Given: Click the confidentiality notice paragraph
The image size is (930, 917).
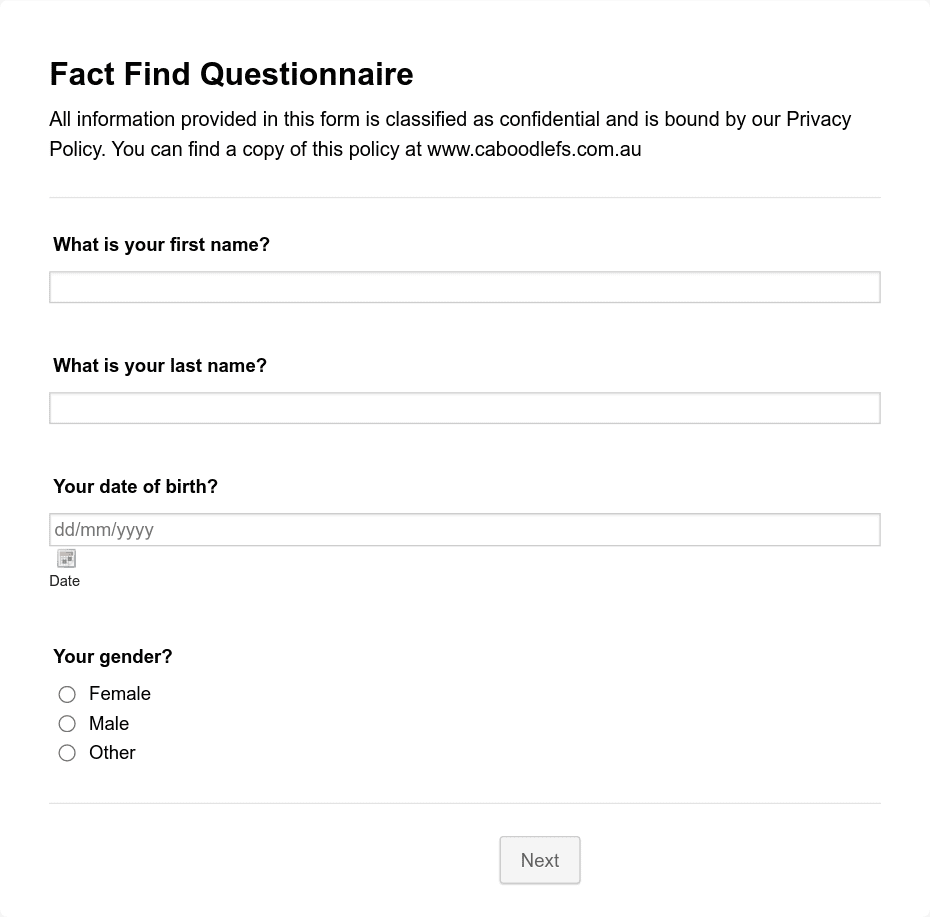Looking at the screenshot, I should pyautogui.click(x=450, y=134).
